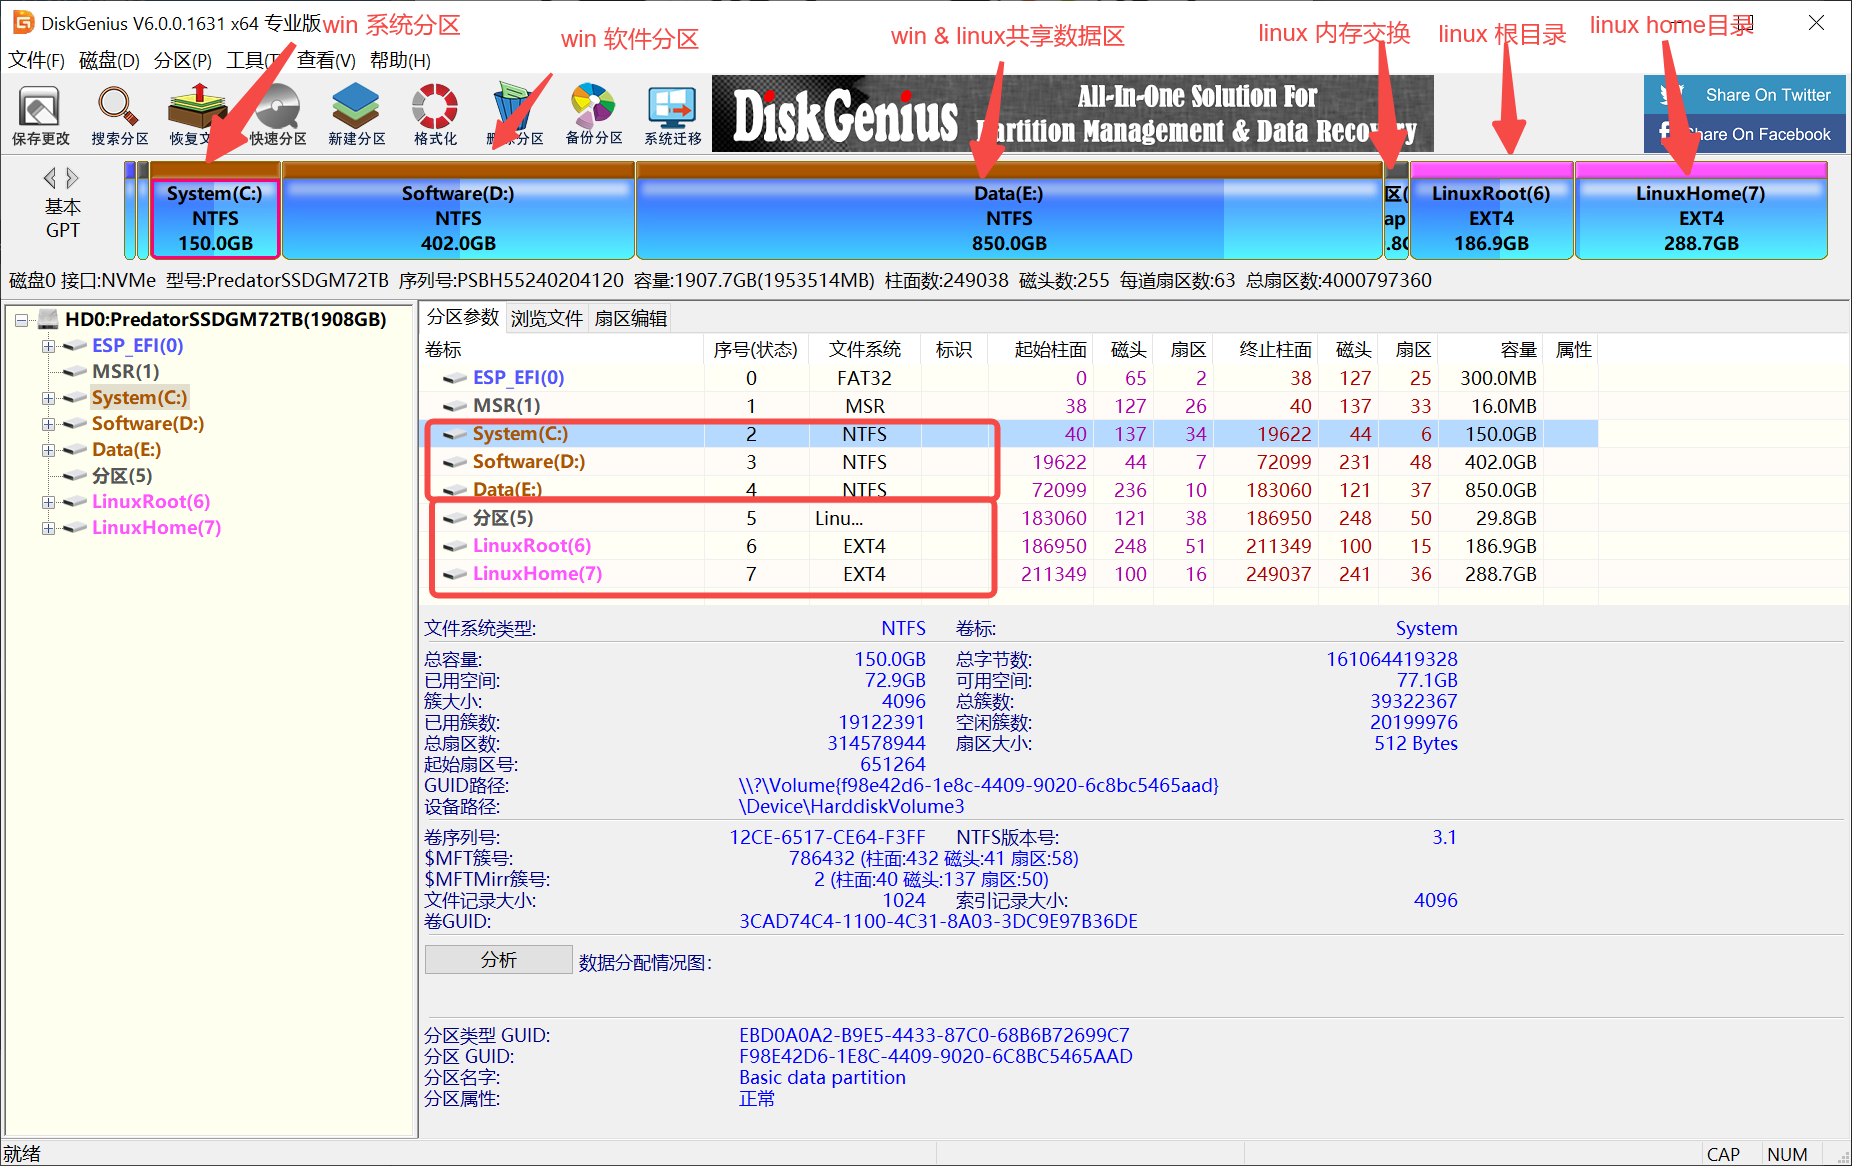Switch to the 浏览文件 tab
Screen dimensions: 1852x1166
coord(546,318)
